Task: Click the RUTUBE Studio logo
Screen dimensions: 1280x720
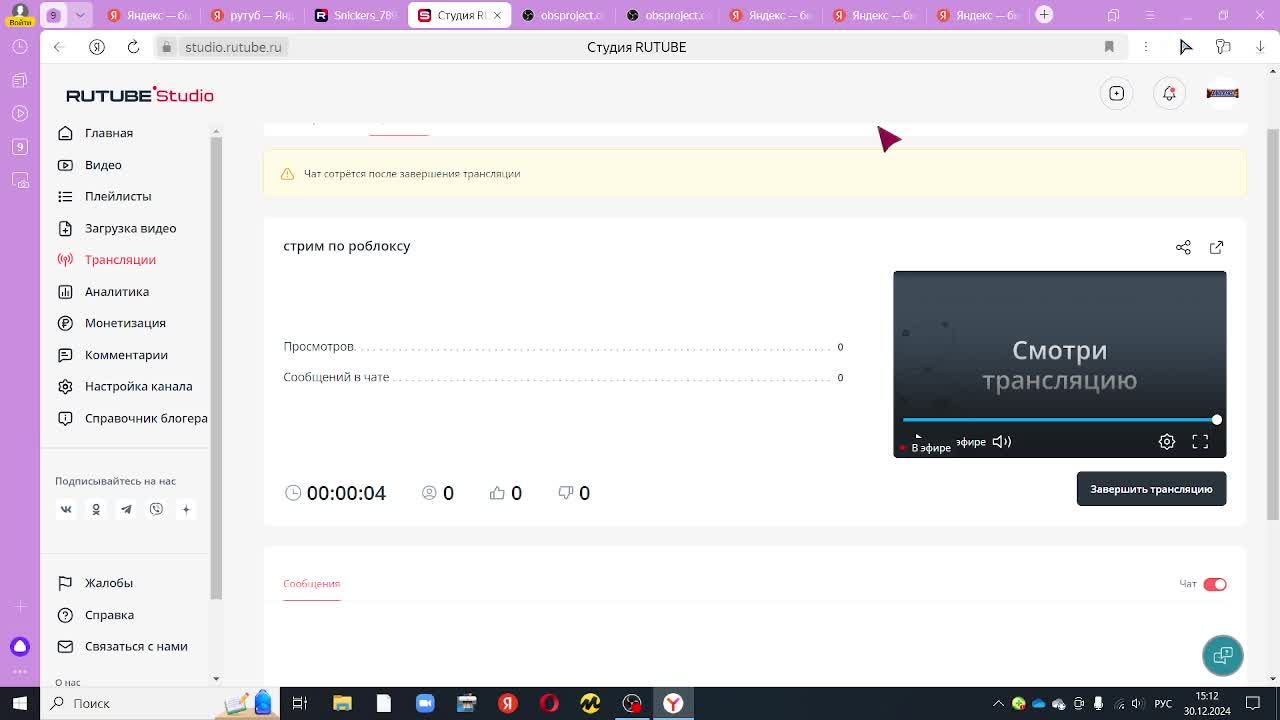Action: 140,95
